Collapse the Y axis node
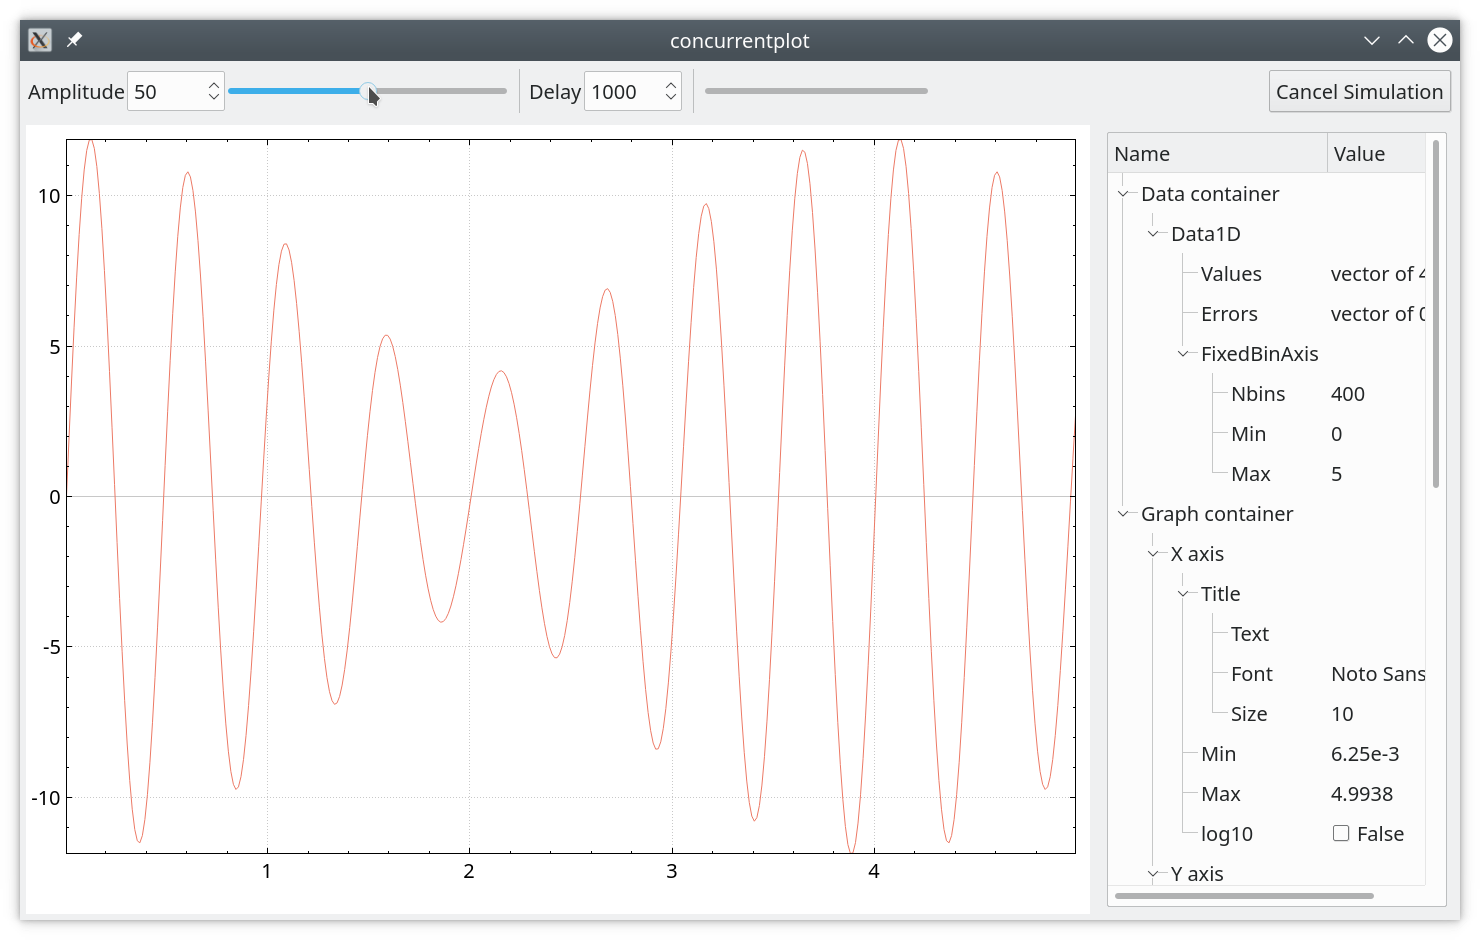 click(1153, 874)
